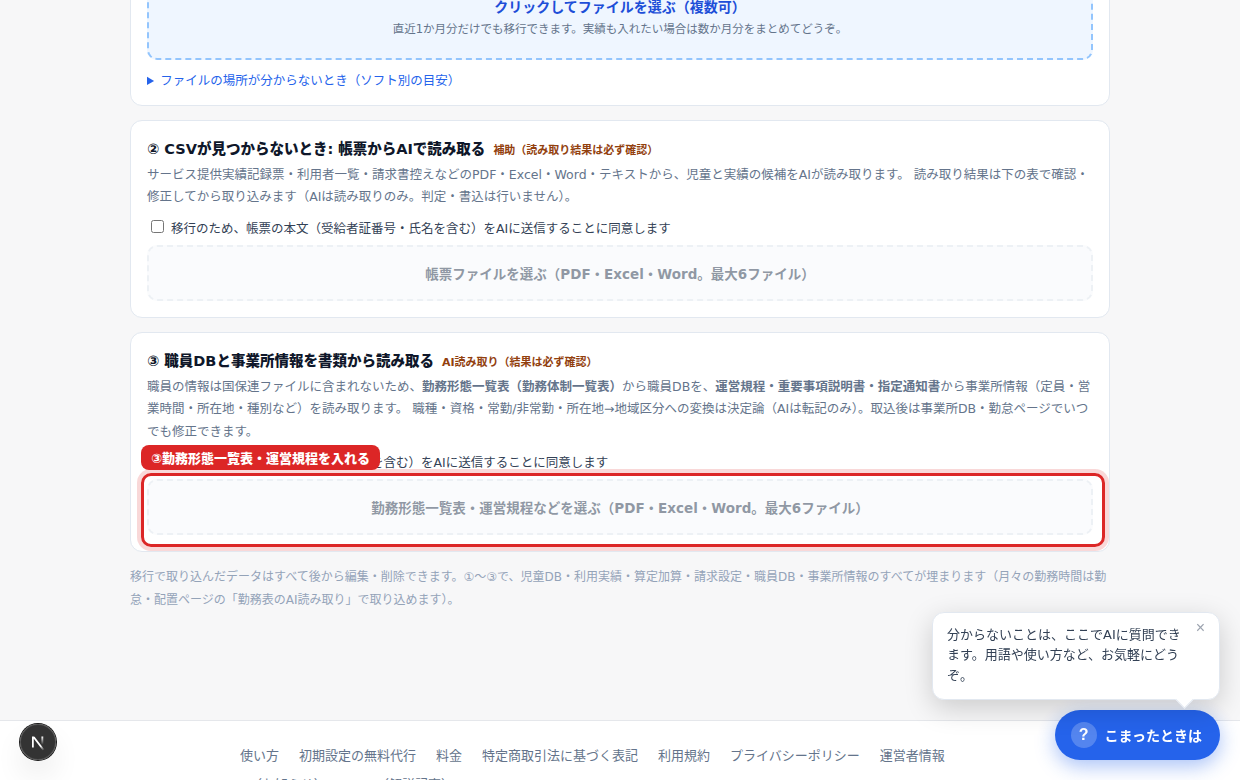Click the 移行で取り込んだデータはすべて後から編集 note
Viewport: 1240px width, 780px height.
coord(618,588)
